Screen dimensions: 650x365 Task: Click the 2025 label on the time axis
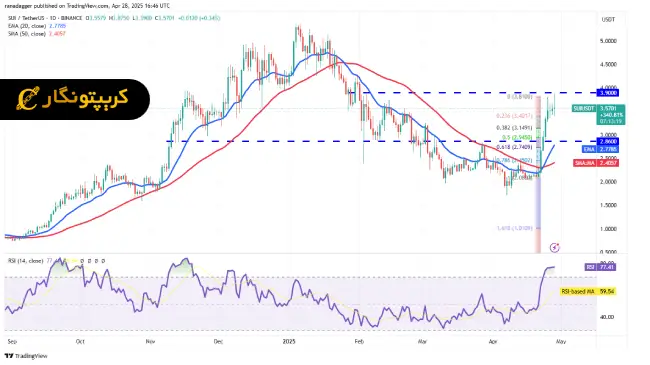click(289, 341)
